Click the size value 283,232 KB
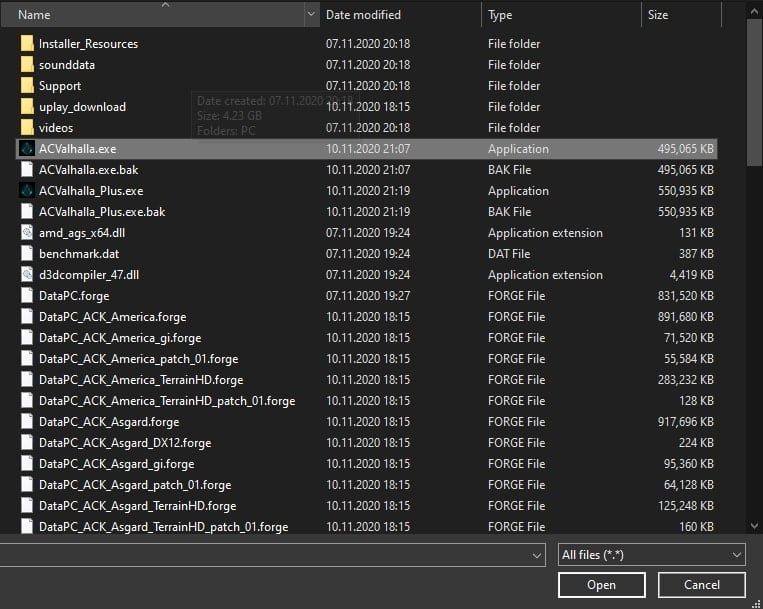Screen dimensions: 763x609 [x=686, y=379]
